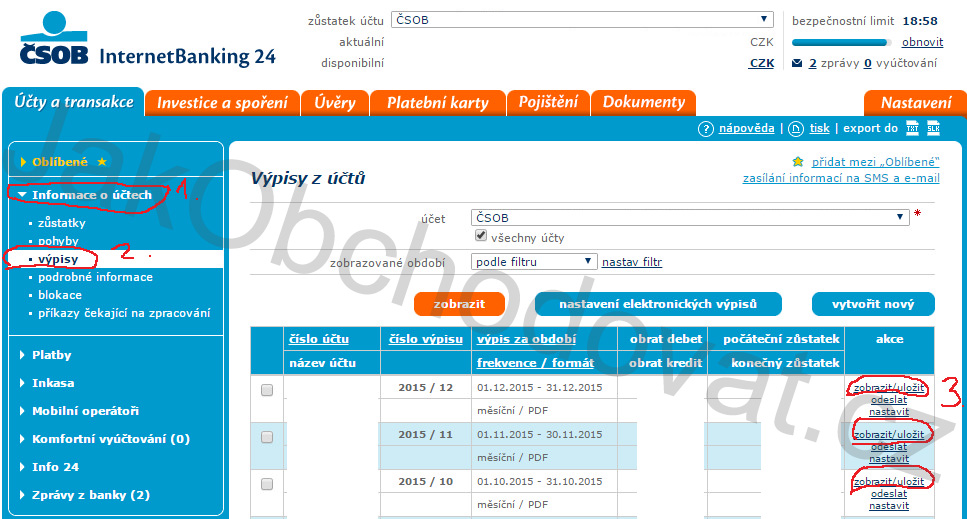Viewport: 967px width, 519px height.
Task: Select výpisy in the sidebar
Action: [x=58, y=259]
